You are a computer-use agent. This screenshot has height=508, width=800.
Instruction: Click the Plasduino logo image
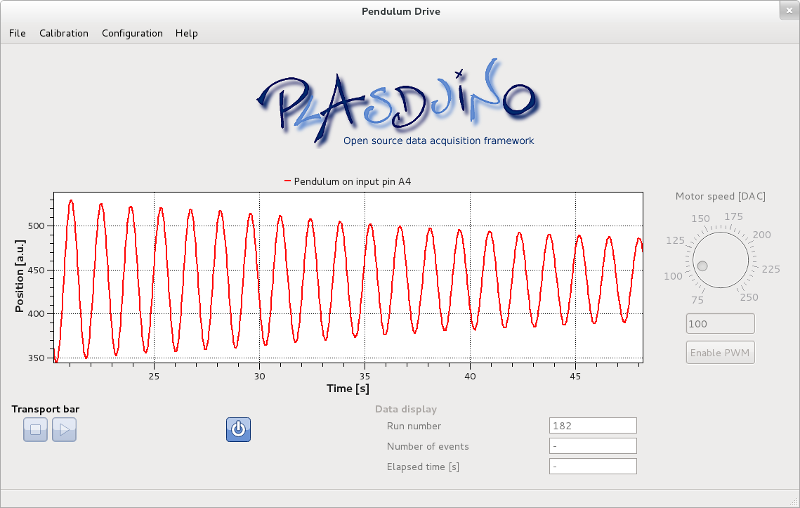398,105
